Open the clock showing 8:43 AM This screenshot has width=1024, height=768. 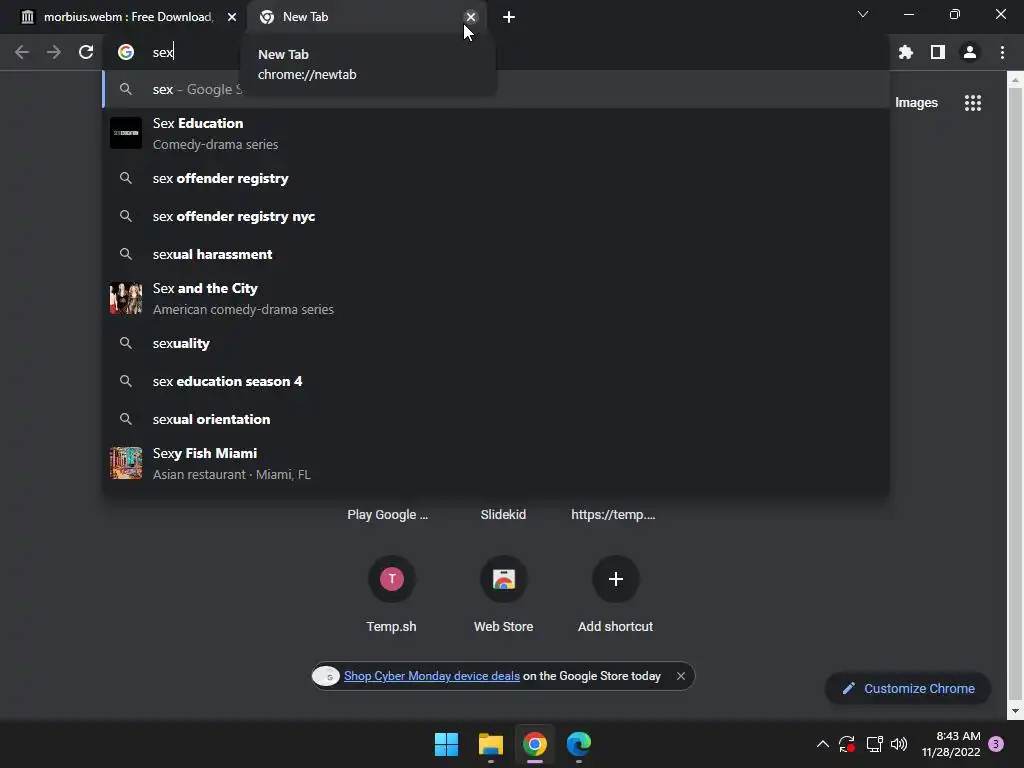tap(951, 744)
